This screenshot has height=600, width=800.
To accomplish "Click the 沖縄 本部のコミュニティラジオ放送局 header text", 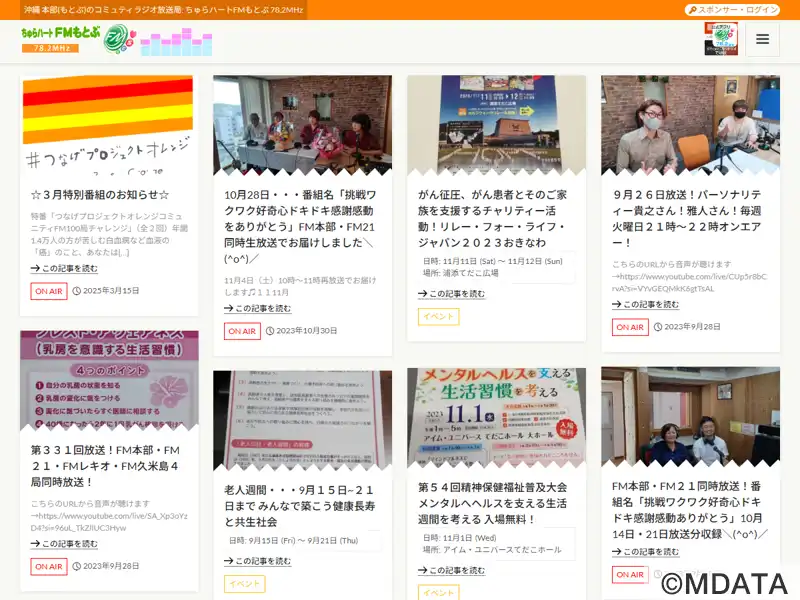I will (x=163, y=10).
